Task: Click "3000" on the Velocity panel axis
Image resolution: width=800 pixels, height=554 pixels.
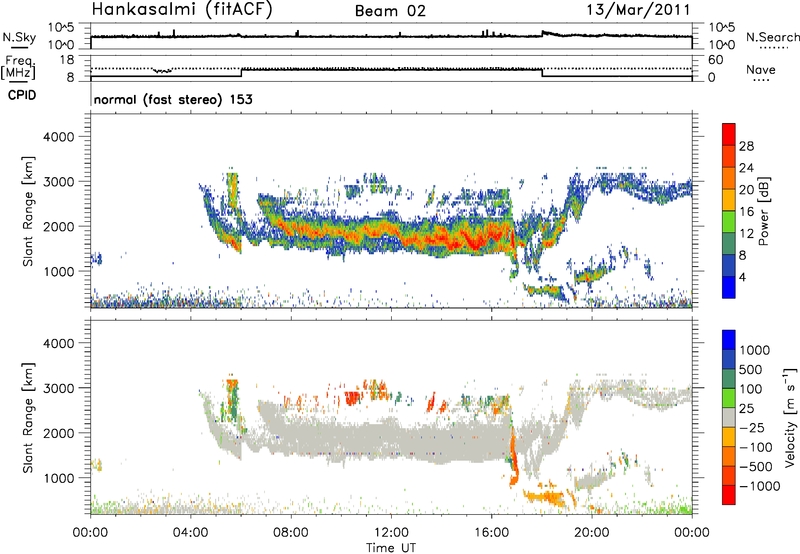Action: click(58, 388)
